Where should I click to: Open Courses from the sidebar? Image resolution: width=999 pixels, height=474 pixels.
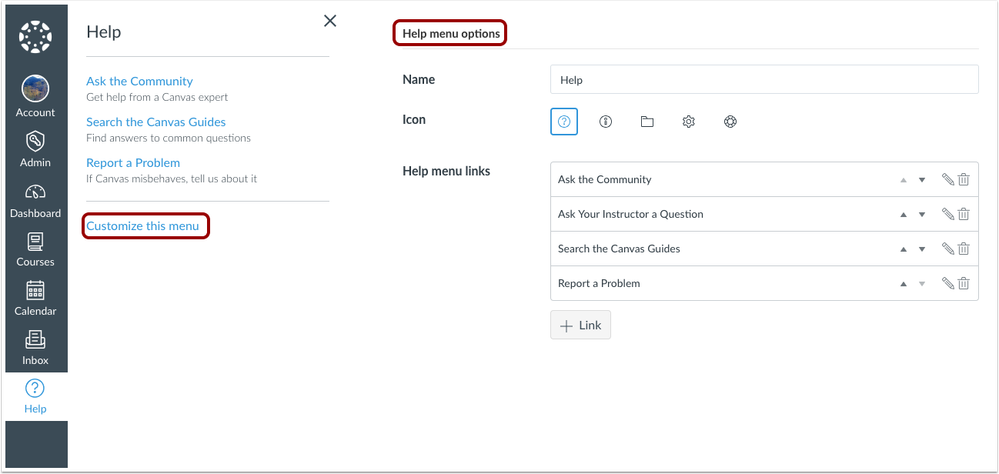click(x=35, y=249)
